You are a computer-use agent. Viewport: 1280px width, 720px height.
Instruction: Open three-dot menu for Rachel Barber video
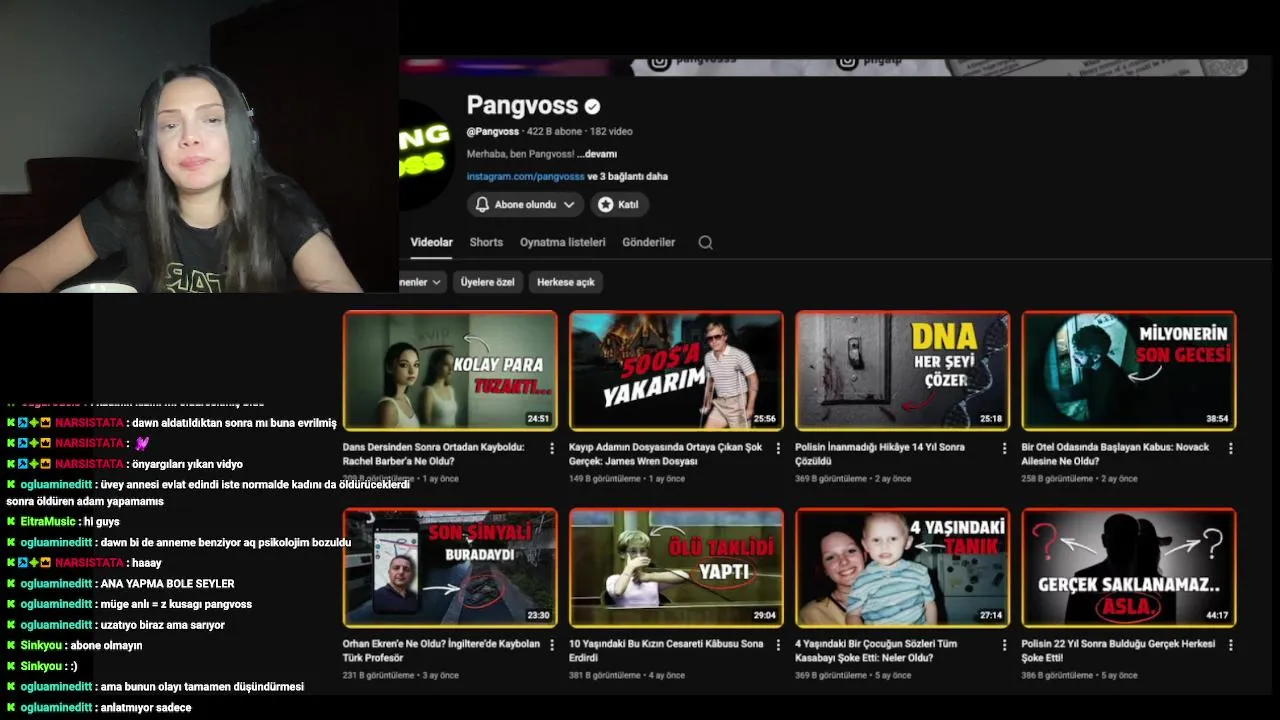click(552, 449)
